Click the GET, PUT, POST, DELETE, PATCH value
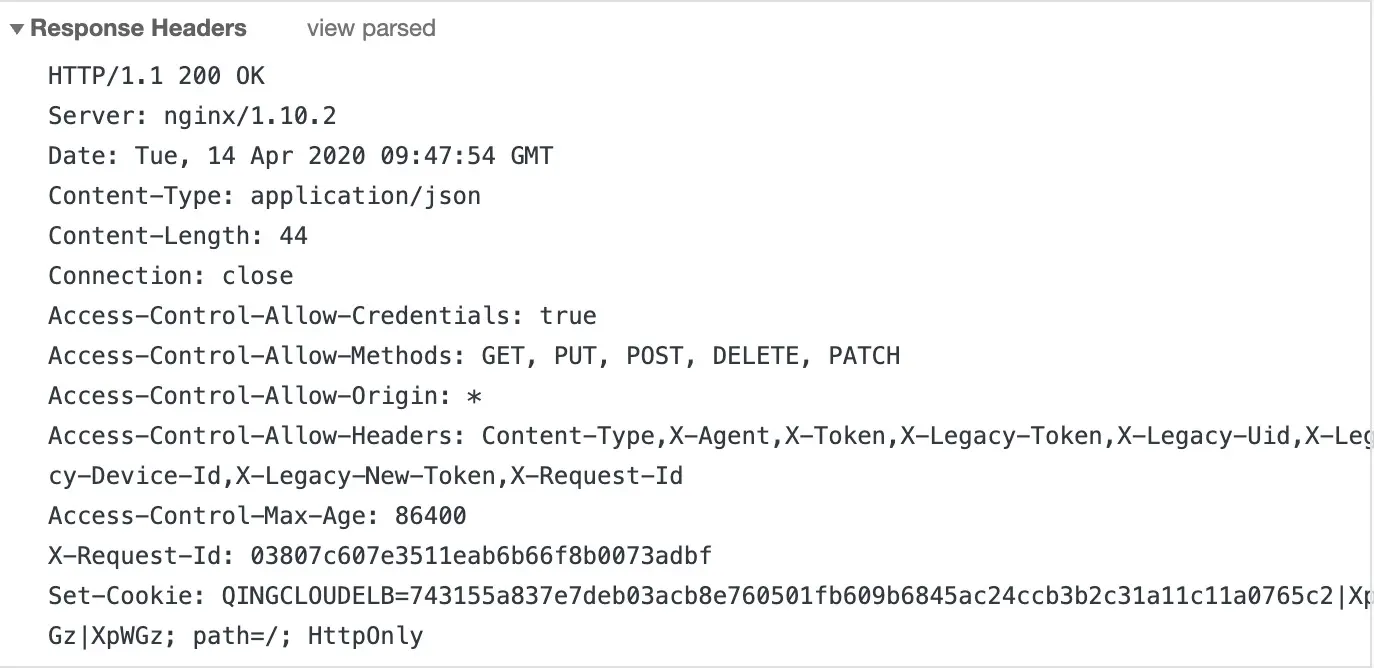Viewport: 1374px width, 668px height. 691,356
